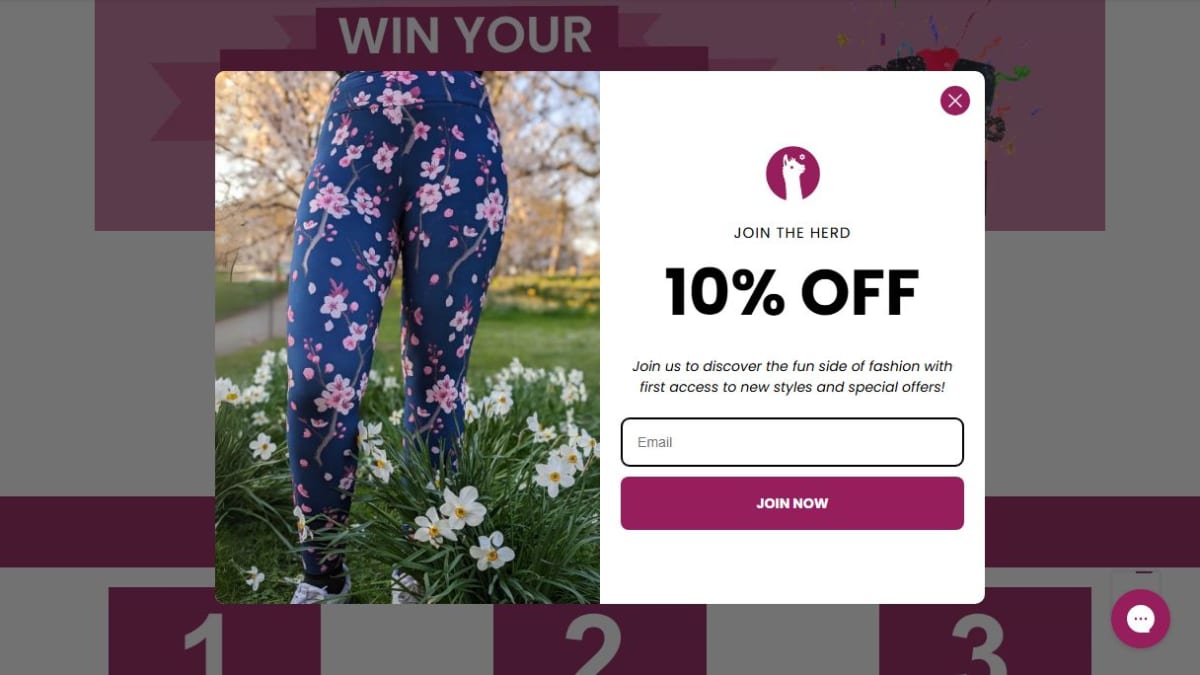
Task: Click the dash above the chat bubble
Action: 1144,573
